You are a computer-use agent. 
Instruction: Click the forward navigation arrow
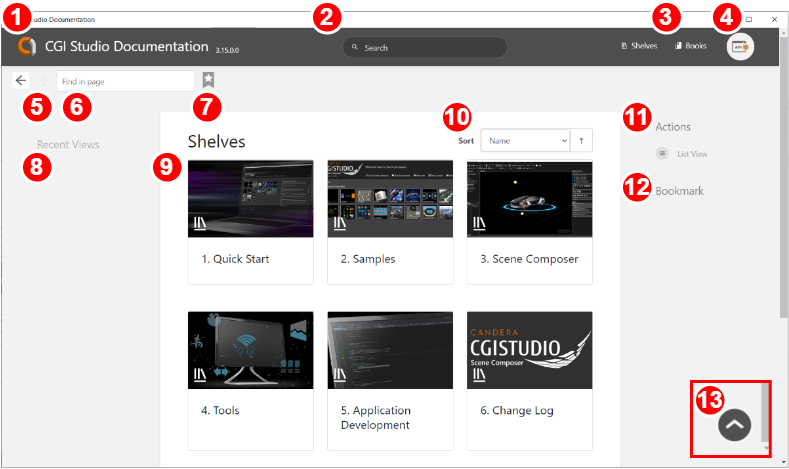[x=43, y=81]
